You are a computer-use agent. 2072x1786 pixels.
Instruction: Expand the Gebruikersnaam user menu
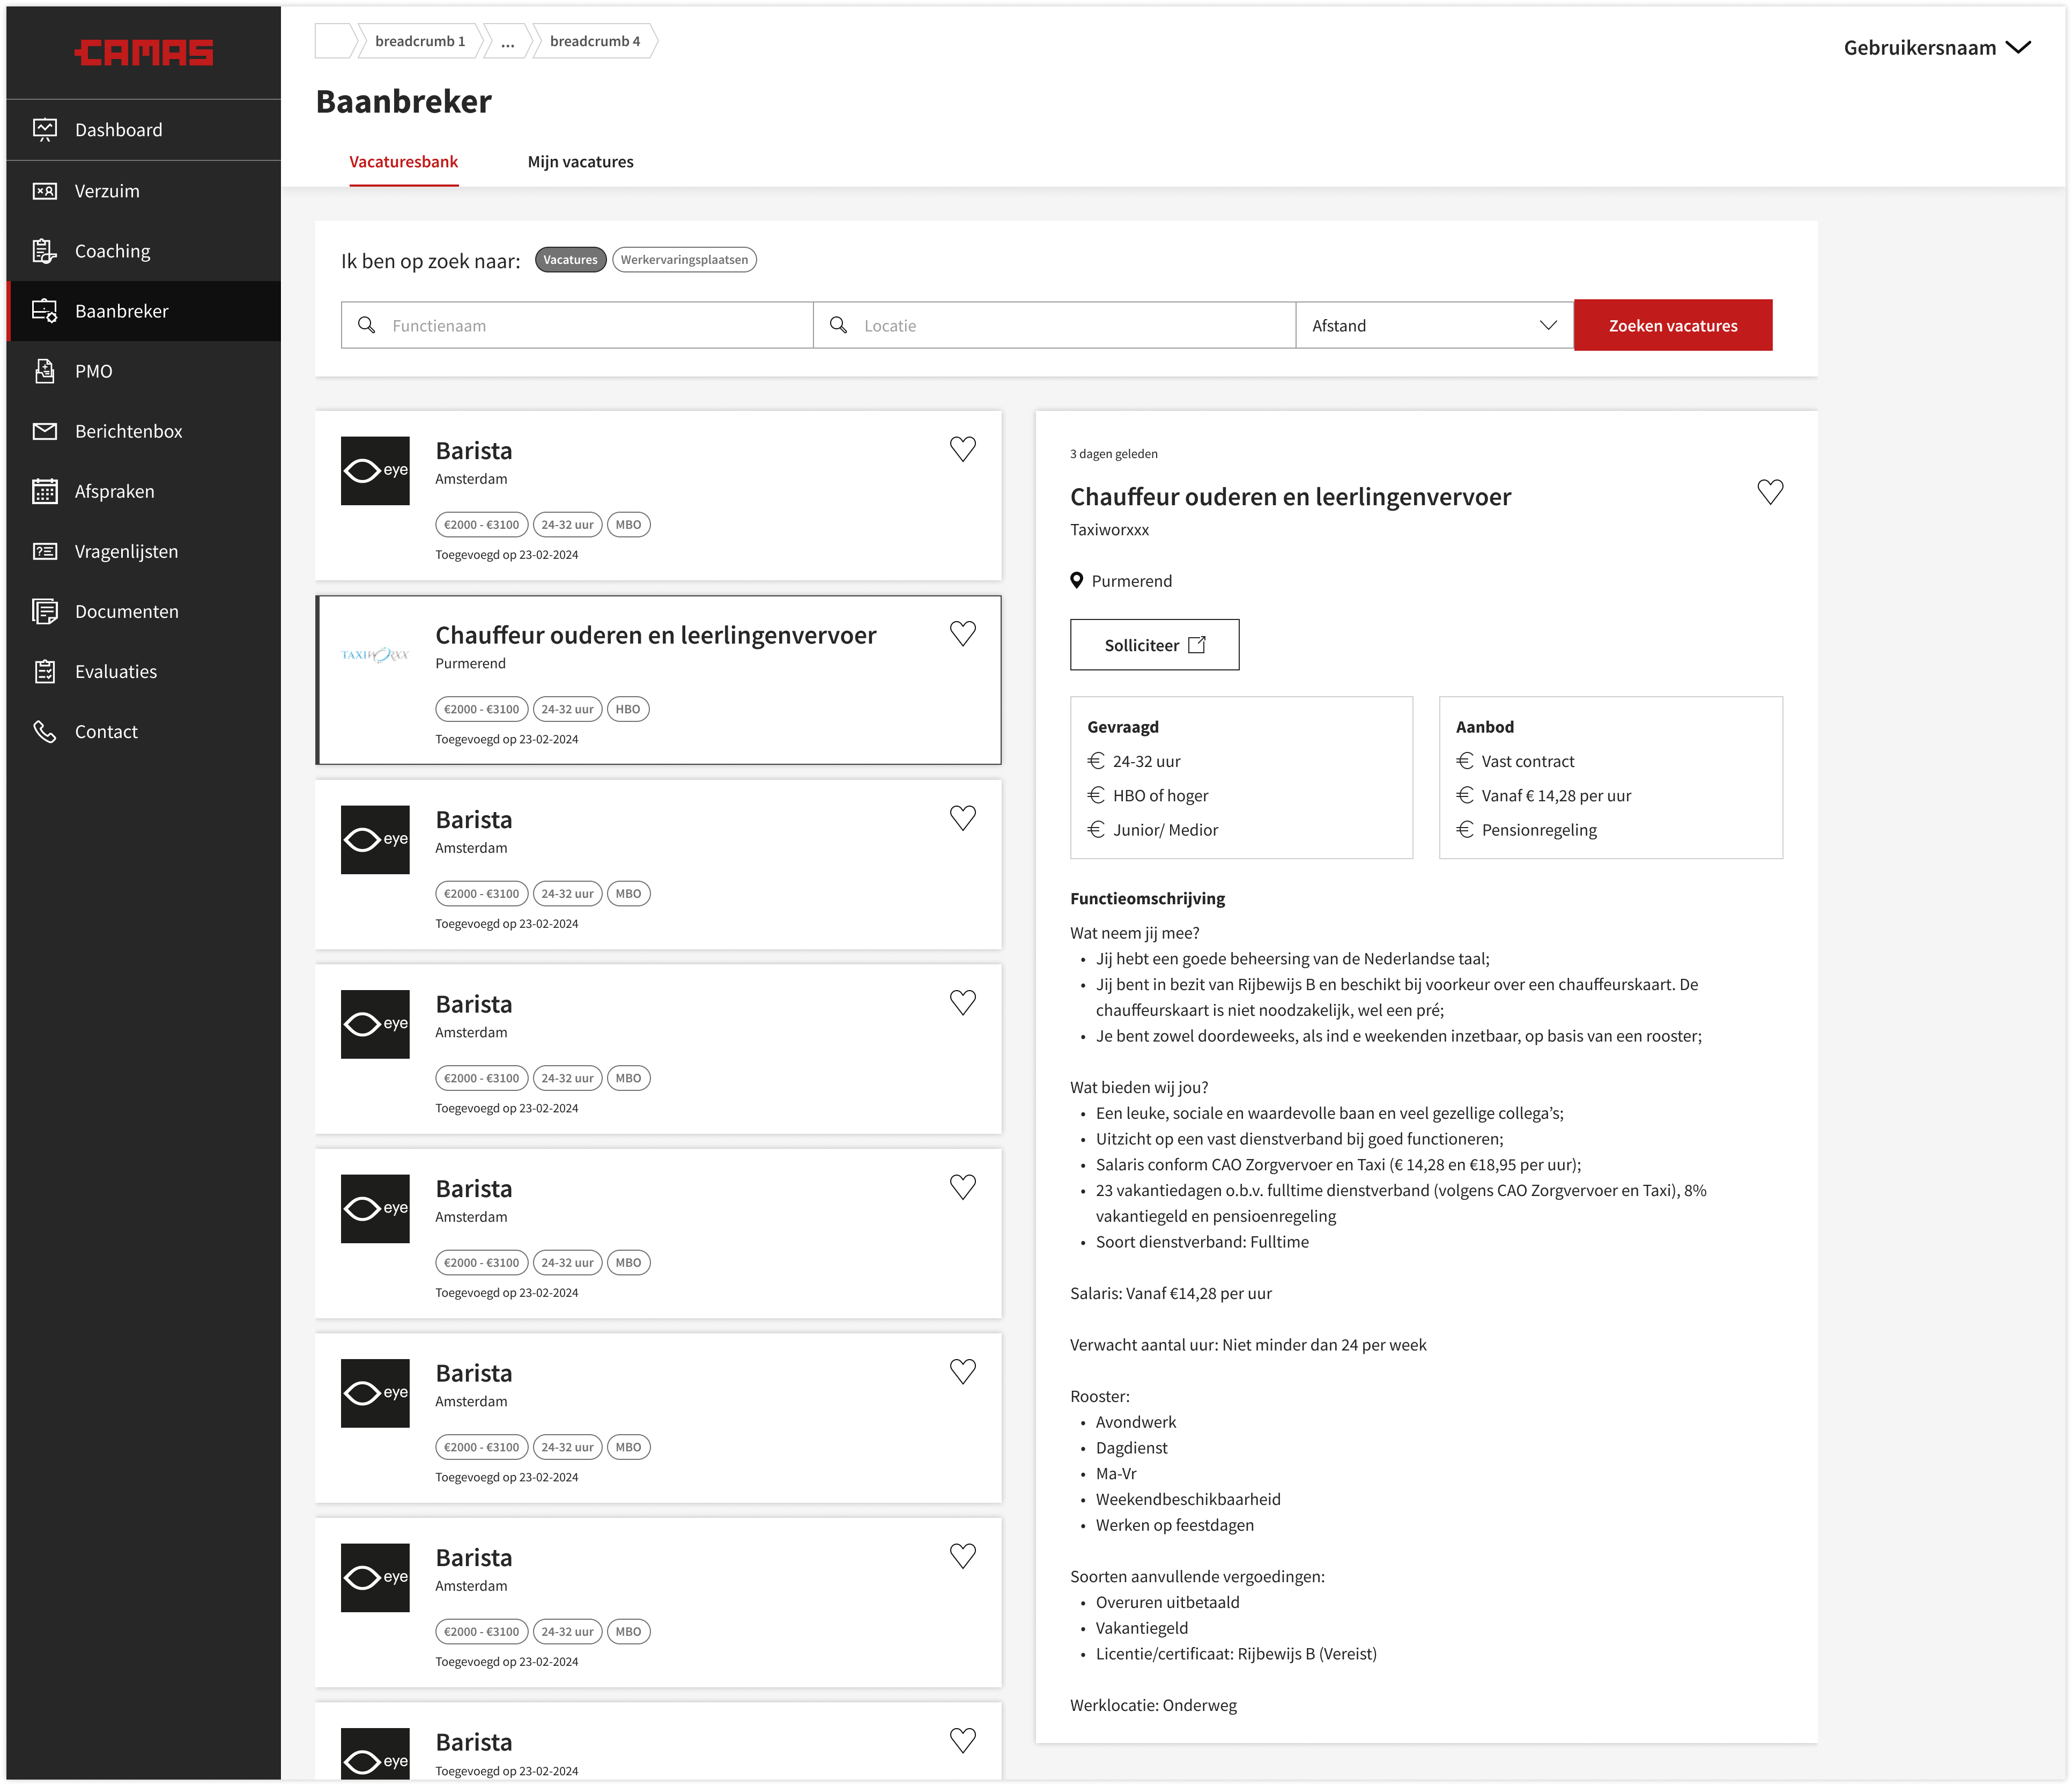tap(1937, 47)
